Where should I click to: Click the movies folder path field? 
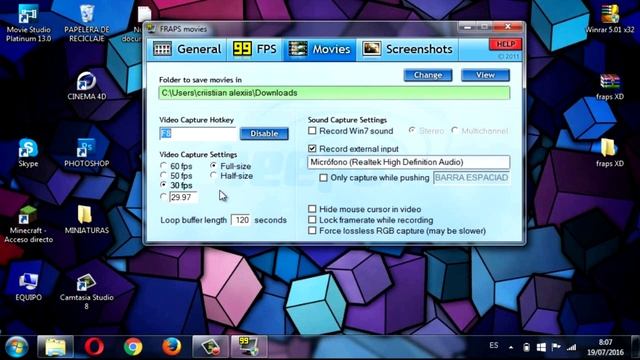(x=334, y=93)
